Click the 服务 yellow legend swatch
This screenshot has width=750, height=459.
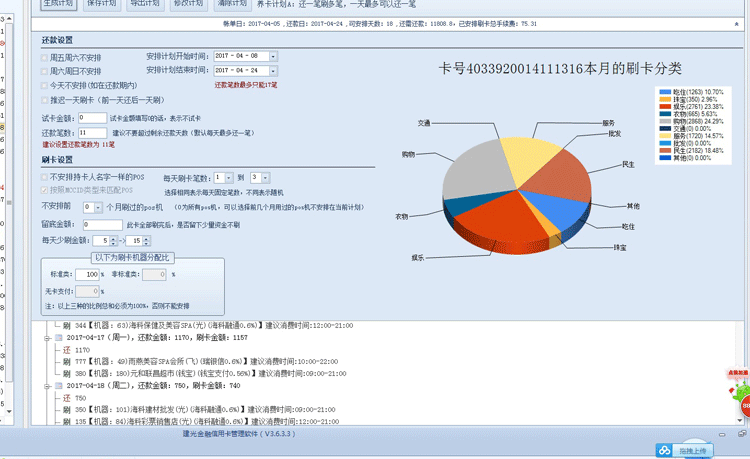pyautogui.click(x=665, y=136)
